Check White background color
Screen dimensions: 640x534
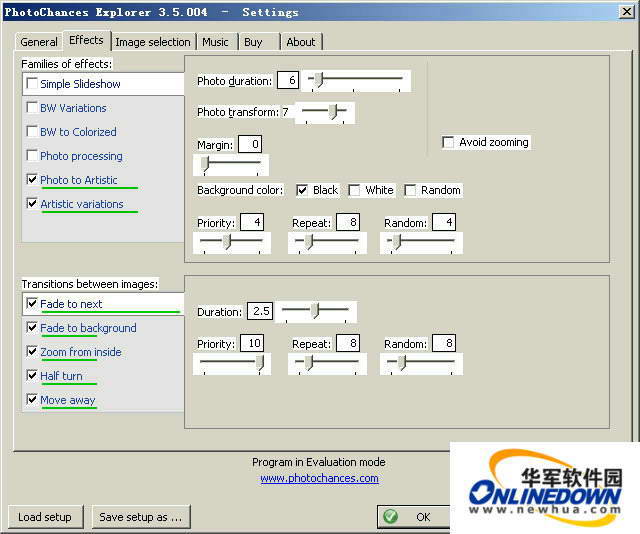[354, 190]
